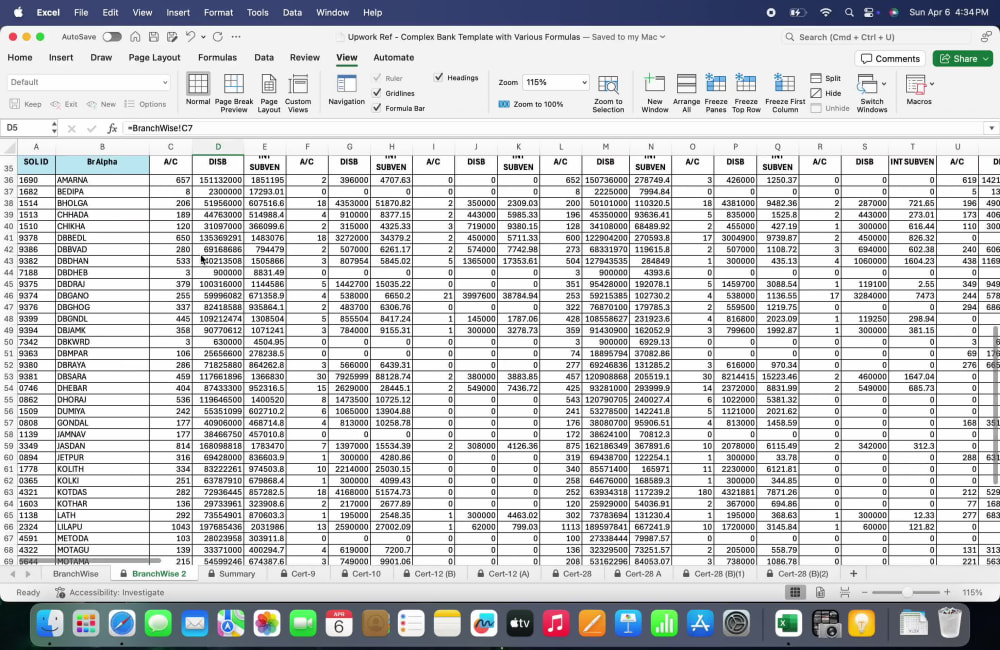The height and width of the screenshot is (650, 1000).
Task: Select cell with AMARNA
Action: [102, 180]
